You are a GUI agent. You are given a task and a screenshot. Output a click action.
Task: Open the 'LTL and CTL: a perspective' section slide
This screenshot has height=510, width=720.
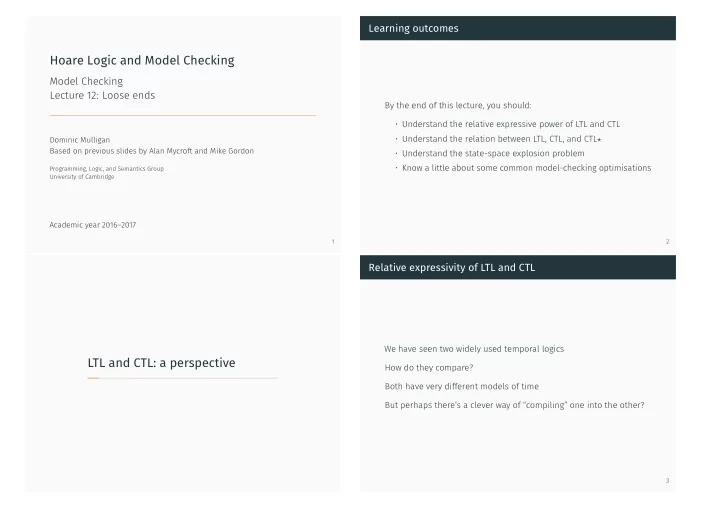tap(183, 374)
